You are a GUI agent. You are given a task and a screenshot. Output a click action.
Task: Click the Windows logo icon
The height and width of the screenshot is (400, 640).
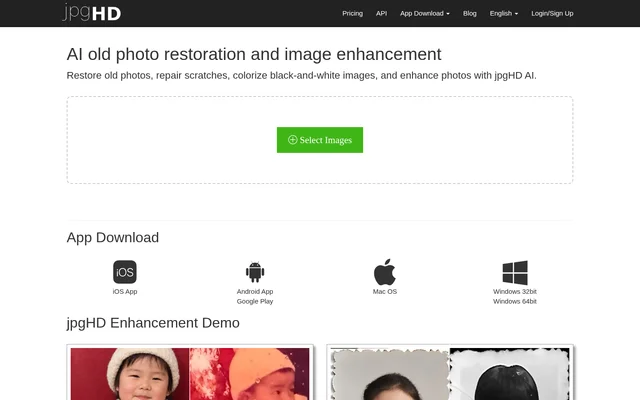click(x=515, y=273)
